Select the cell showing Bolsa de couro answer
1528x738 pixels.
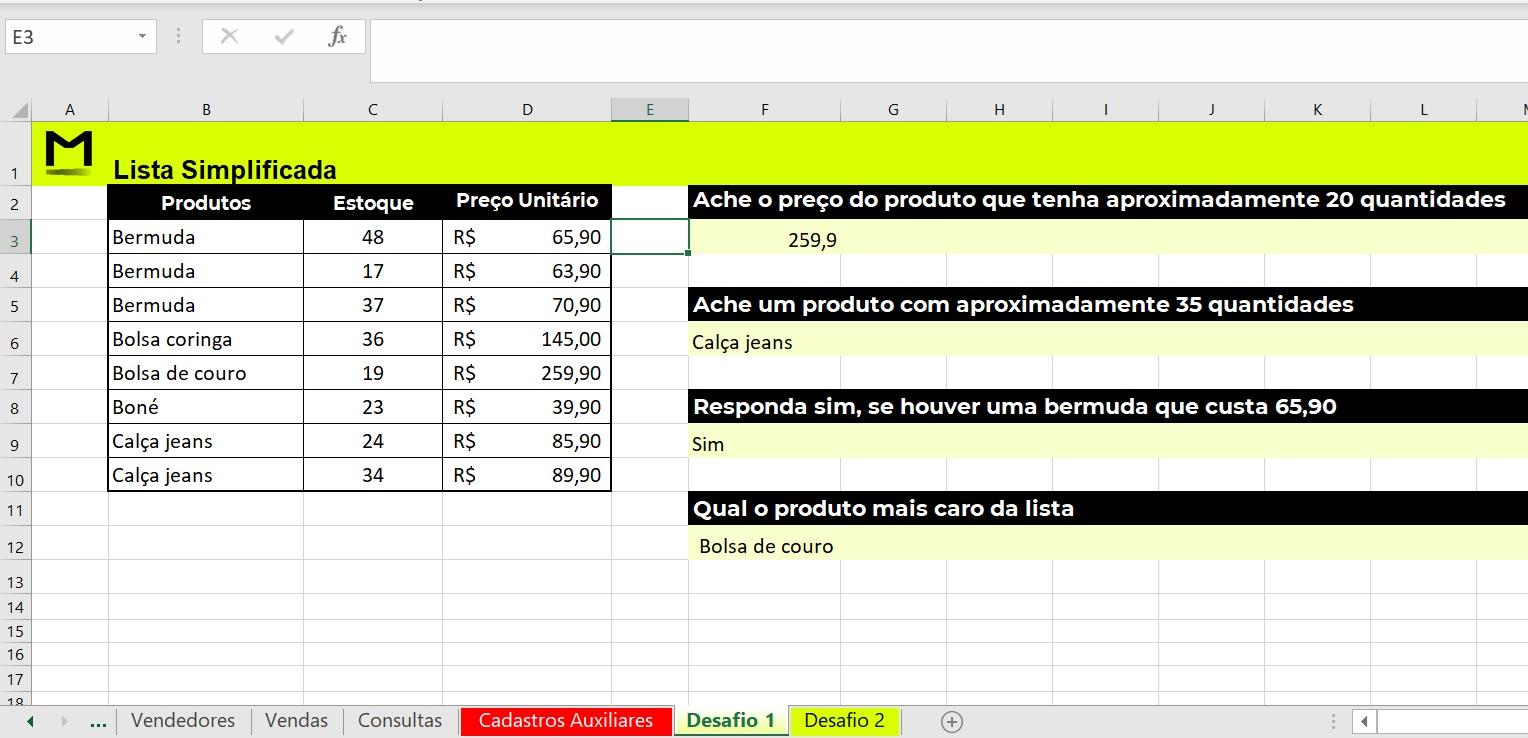tap(765, 546)
